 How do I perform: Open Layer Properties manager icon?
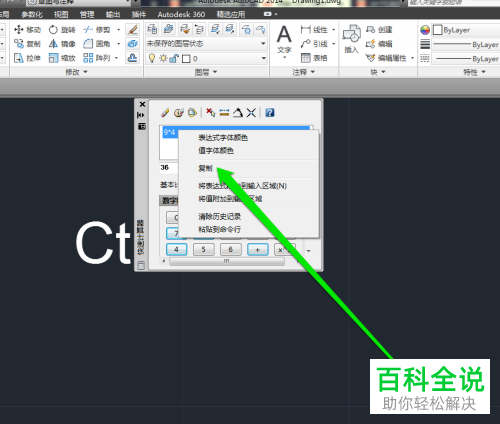pos(152,29)
